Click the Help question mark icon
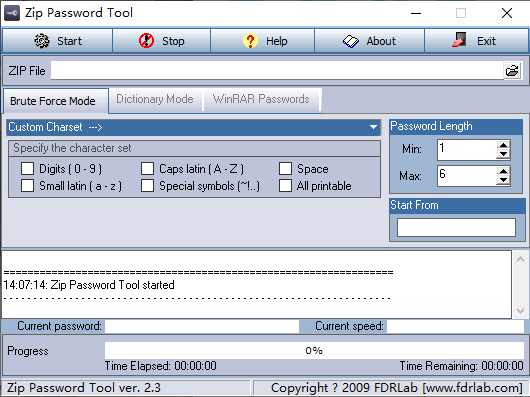Image resolution: width=530 pixels, height=397 pixels. point(250,41)
